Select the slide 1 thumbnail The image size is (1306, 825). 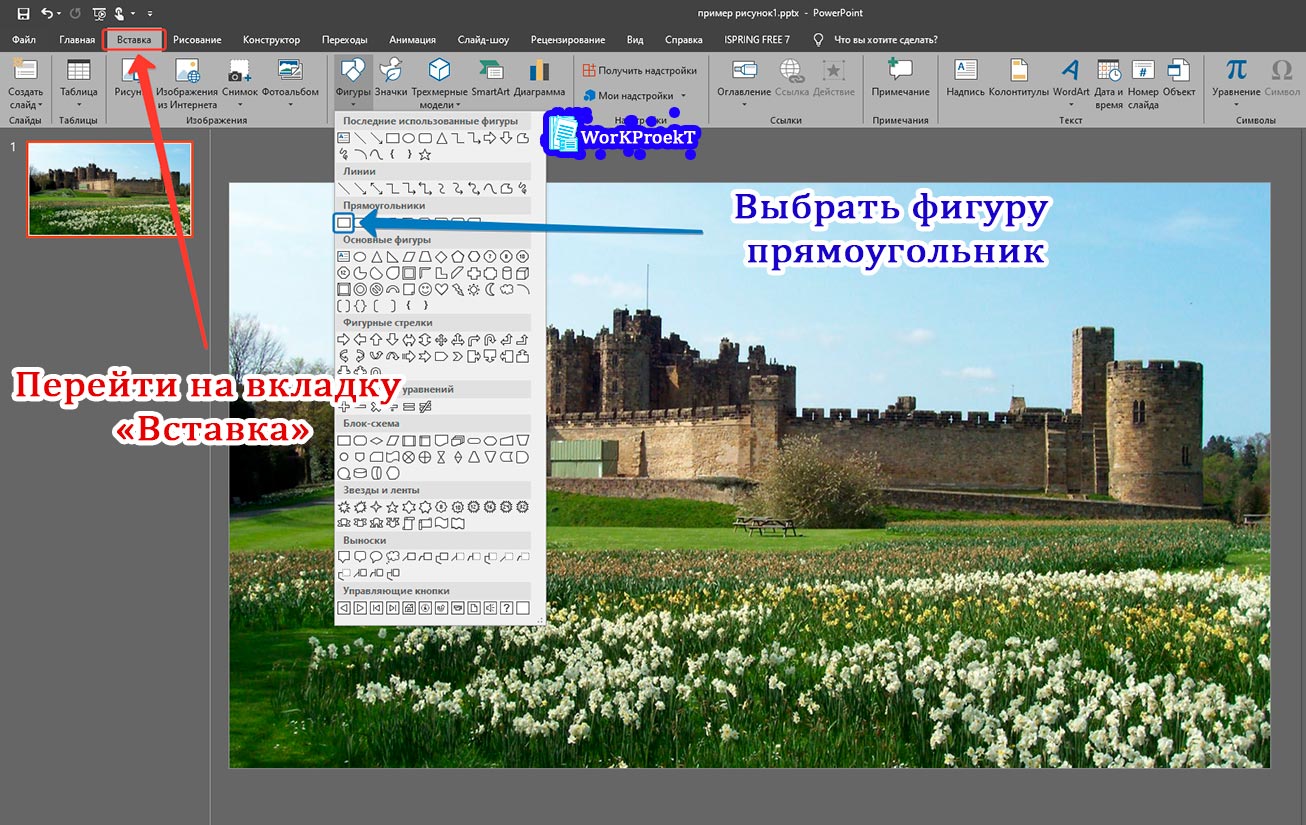point(109,190)
